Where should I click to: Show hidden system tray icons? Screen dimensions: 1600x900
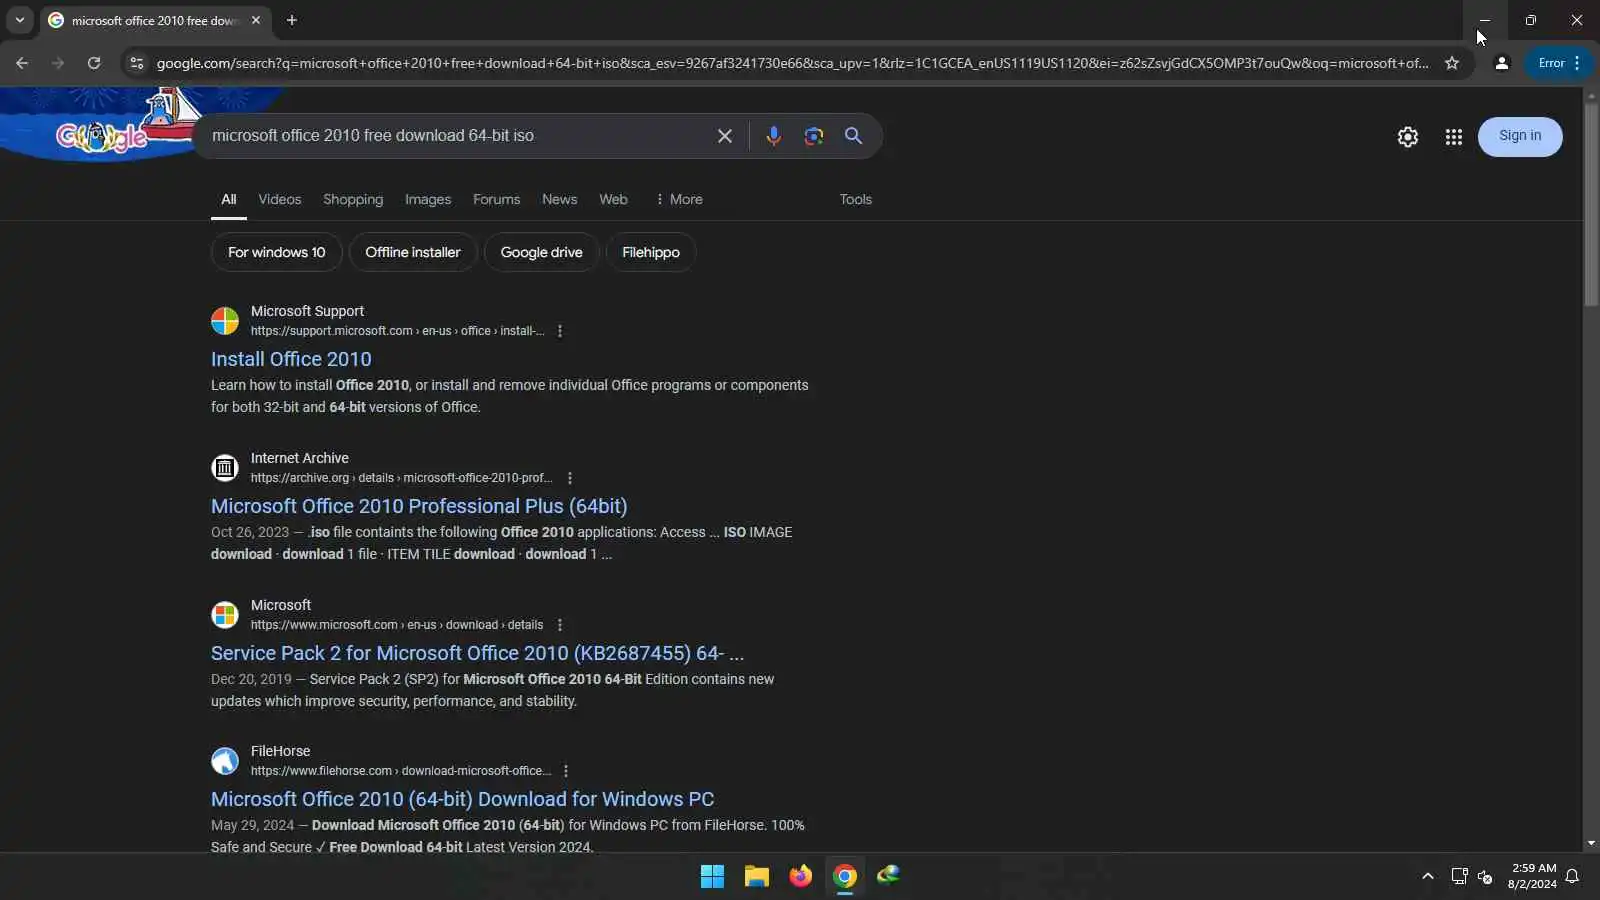pos(1428,877)
